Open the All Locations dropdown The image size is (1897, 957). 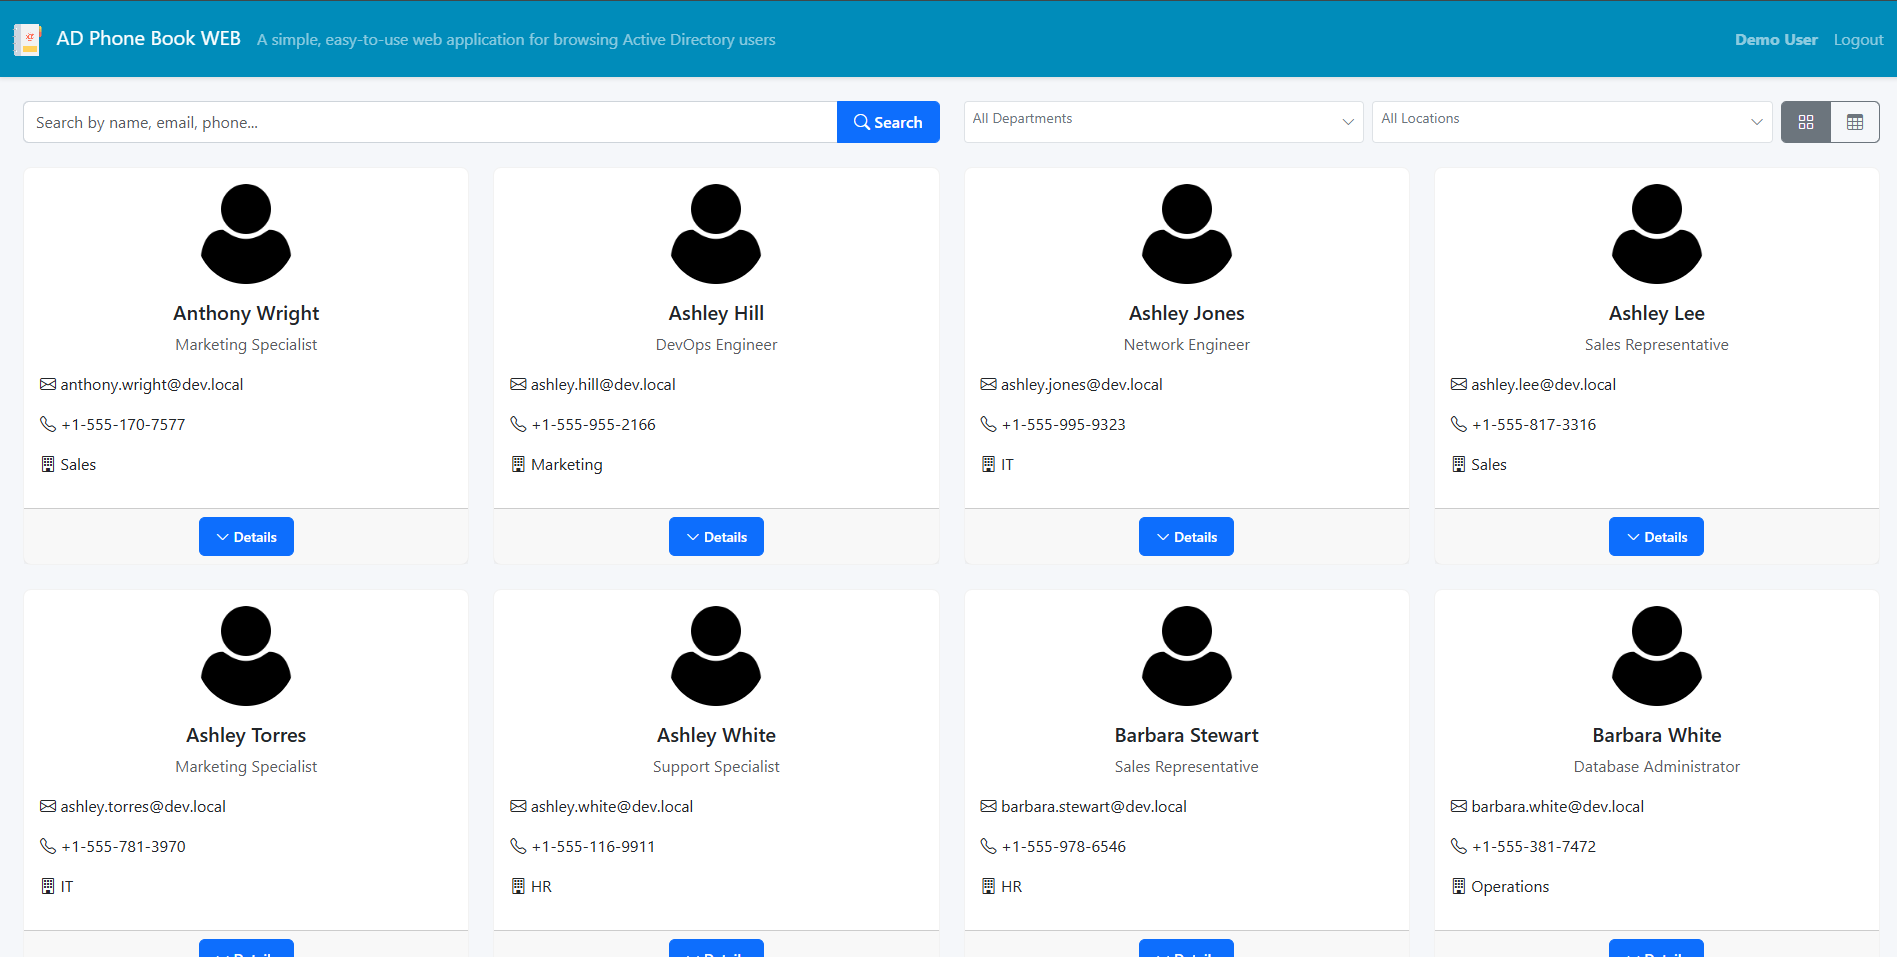click(1571, 122)
